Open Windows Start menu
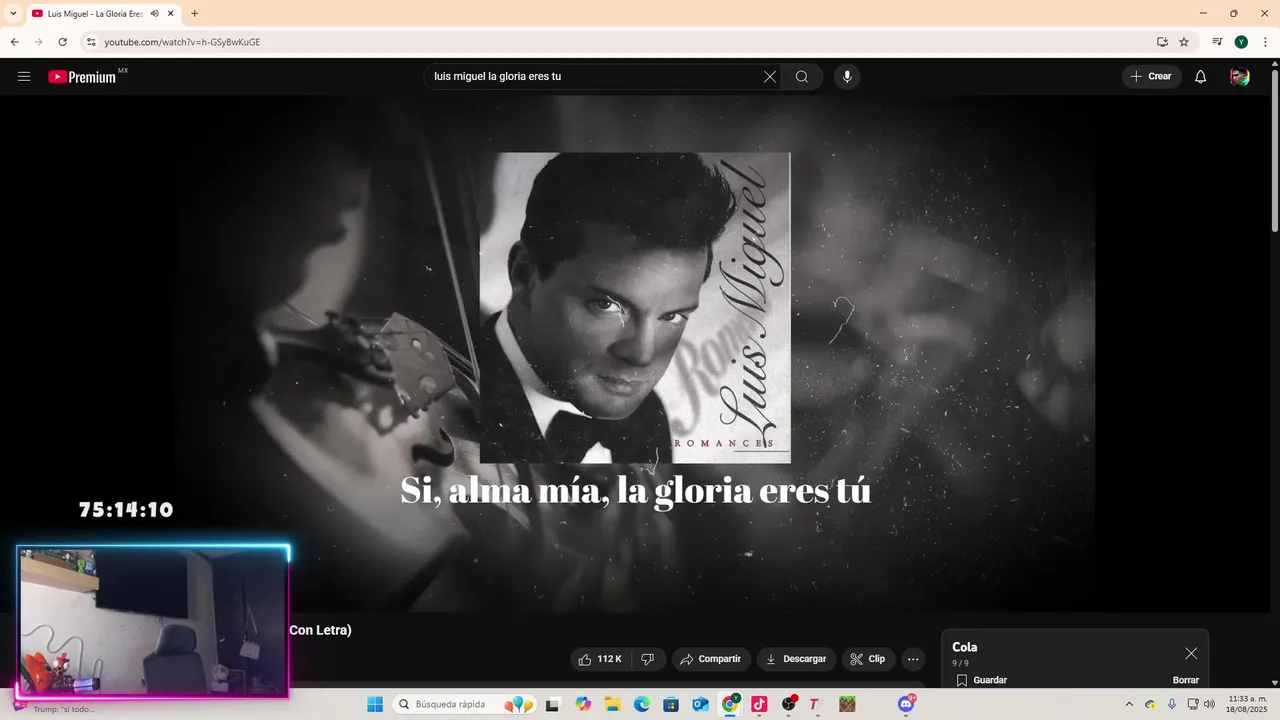This screenshot has height=720, width=1280. pyautogui.click(x=375, y=704)
